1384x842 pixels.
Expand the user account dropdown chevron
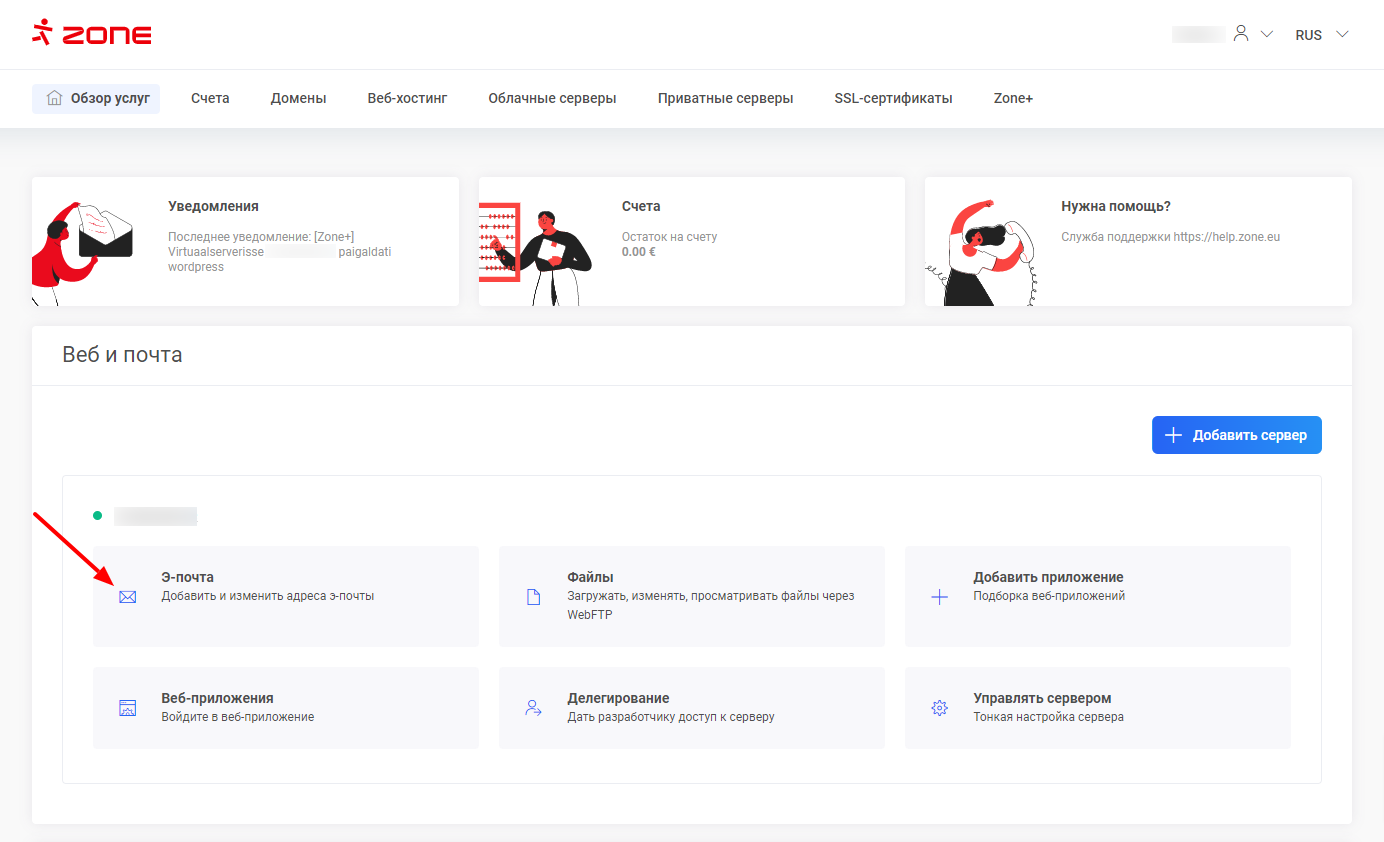[x=1267, y=34]
